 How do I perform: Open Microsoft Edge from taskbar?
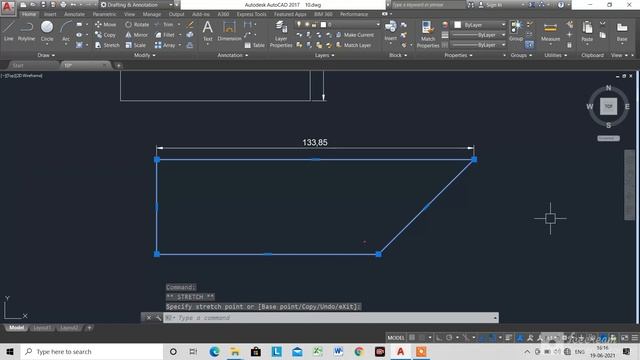click(214, 351)
